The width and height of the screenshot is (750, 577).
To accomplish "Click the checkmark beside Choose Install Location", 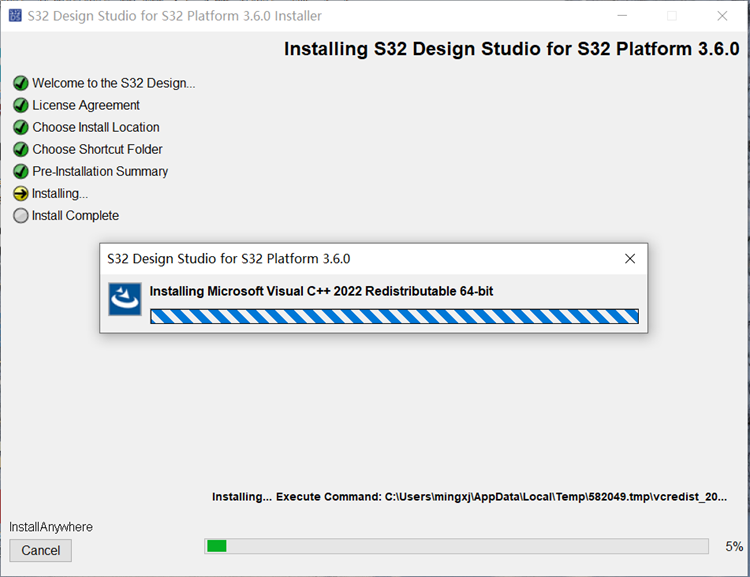I will point(21,127).
